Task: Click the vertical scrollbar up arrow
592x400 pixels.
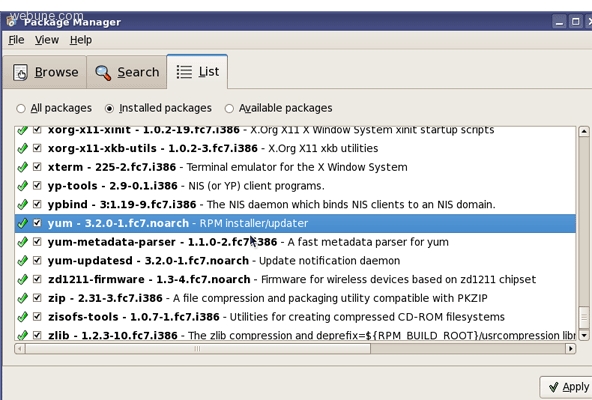Action: coord(584,131)
